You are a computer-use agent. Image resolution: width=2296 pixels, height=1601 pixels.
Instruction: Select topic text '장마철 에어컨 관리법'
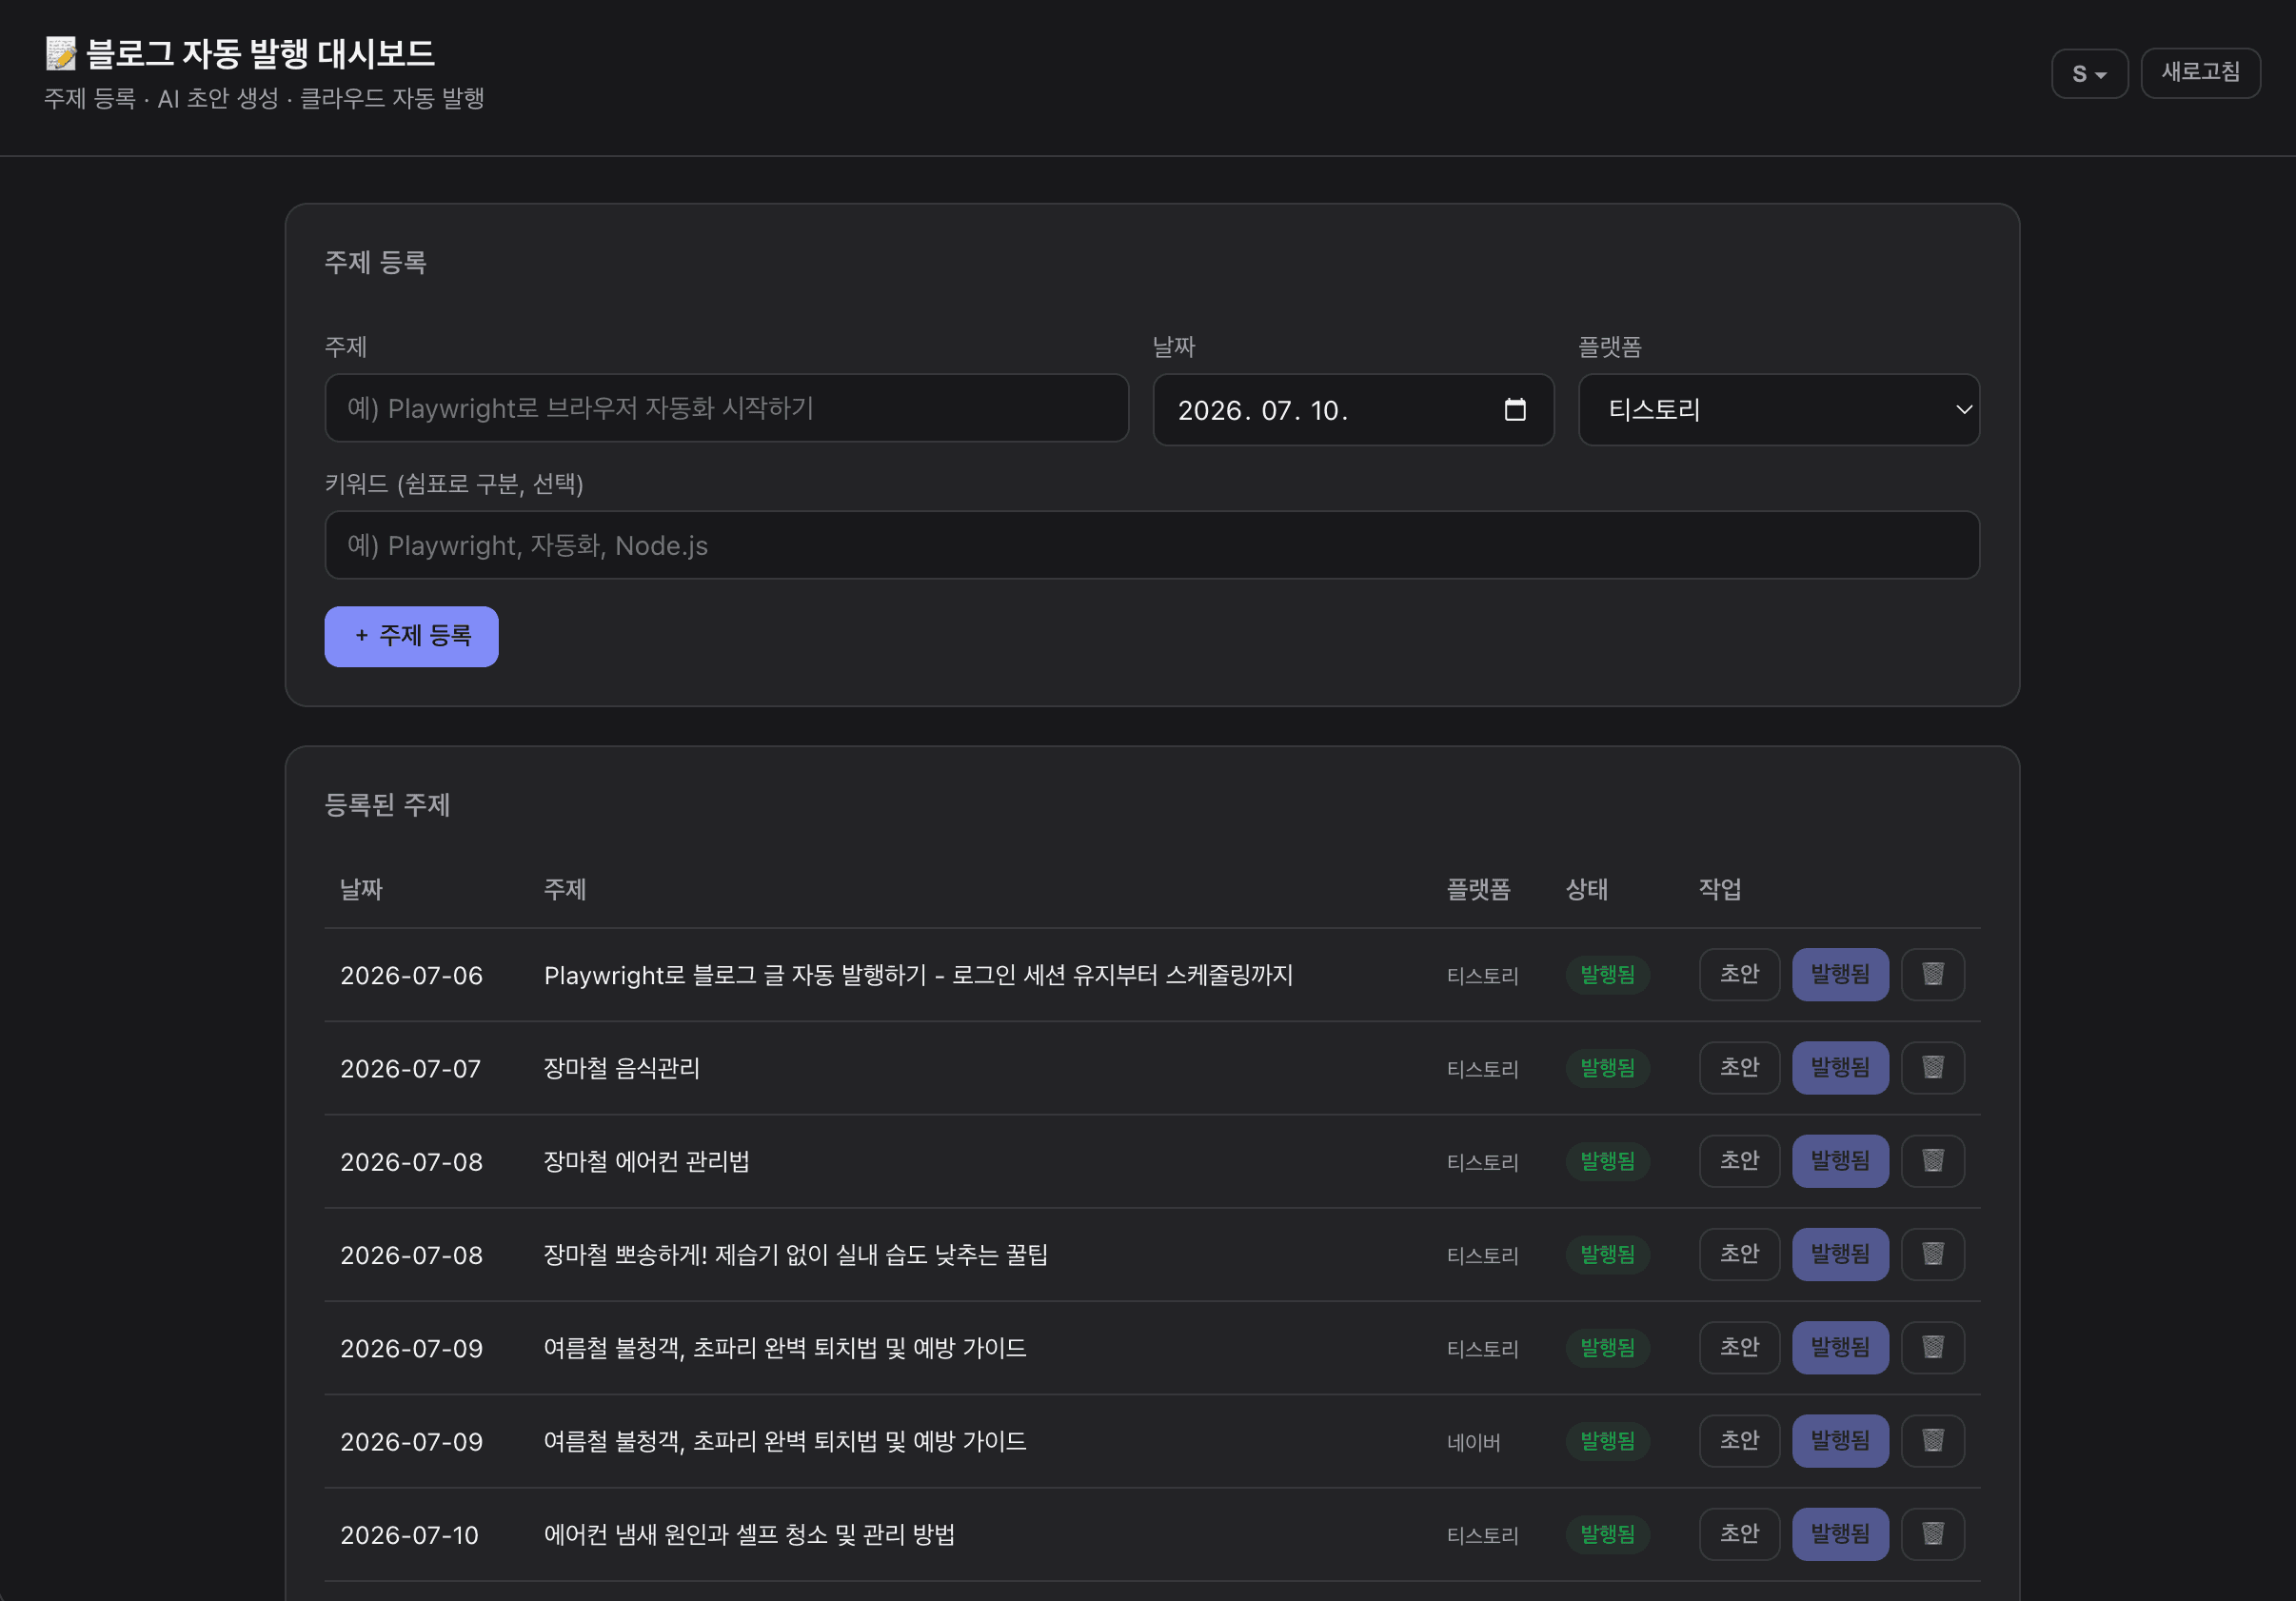(x=646, y=1161)
